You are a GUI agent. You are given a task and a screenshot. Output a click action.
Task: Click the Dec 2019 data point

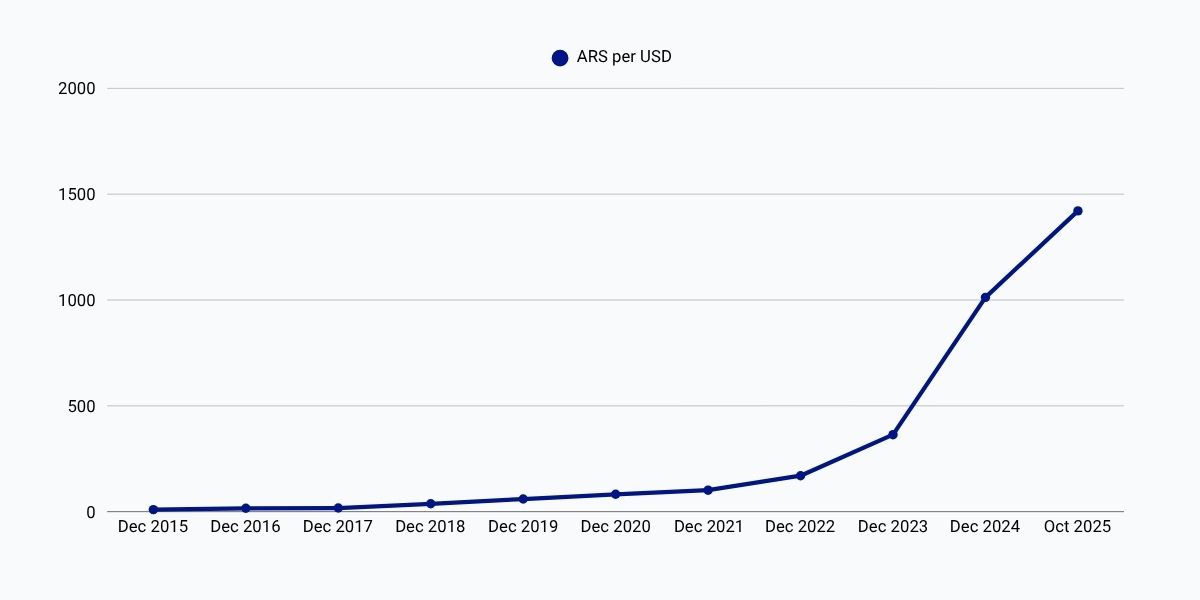pyautogui.click(x=523, y=498)
